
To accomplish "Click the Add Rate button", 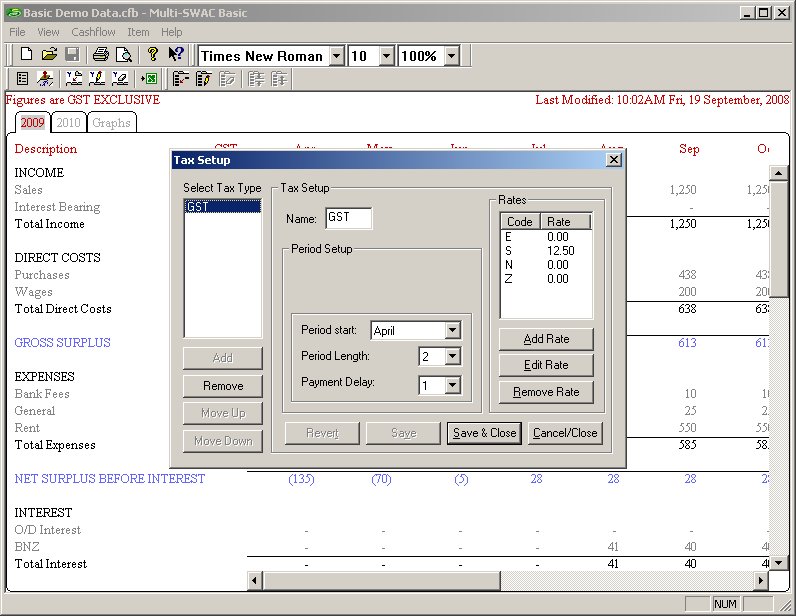I will tap(546, 339).
